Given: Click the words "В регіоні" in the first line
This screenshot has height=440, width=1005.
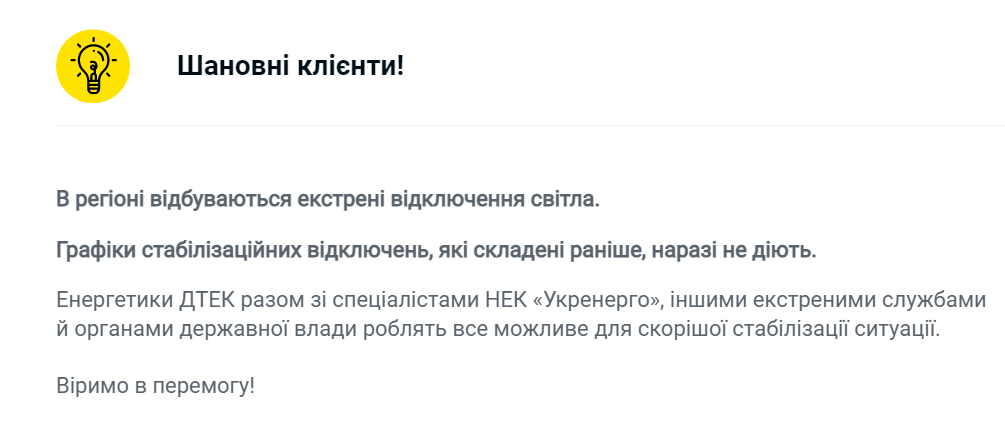Looking at the screenshot, I should 99,198.
